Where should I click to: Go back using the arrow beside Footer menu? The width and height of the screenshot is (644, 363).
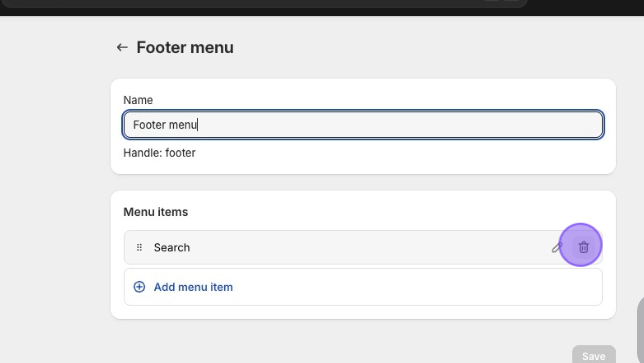pos(122,48)
